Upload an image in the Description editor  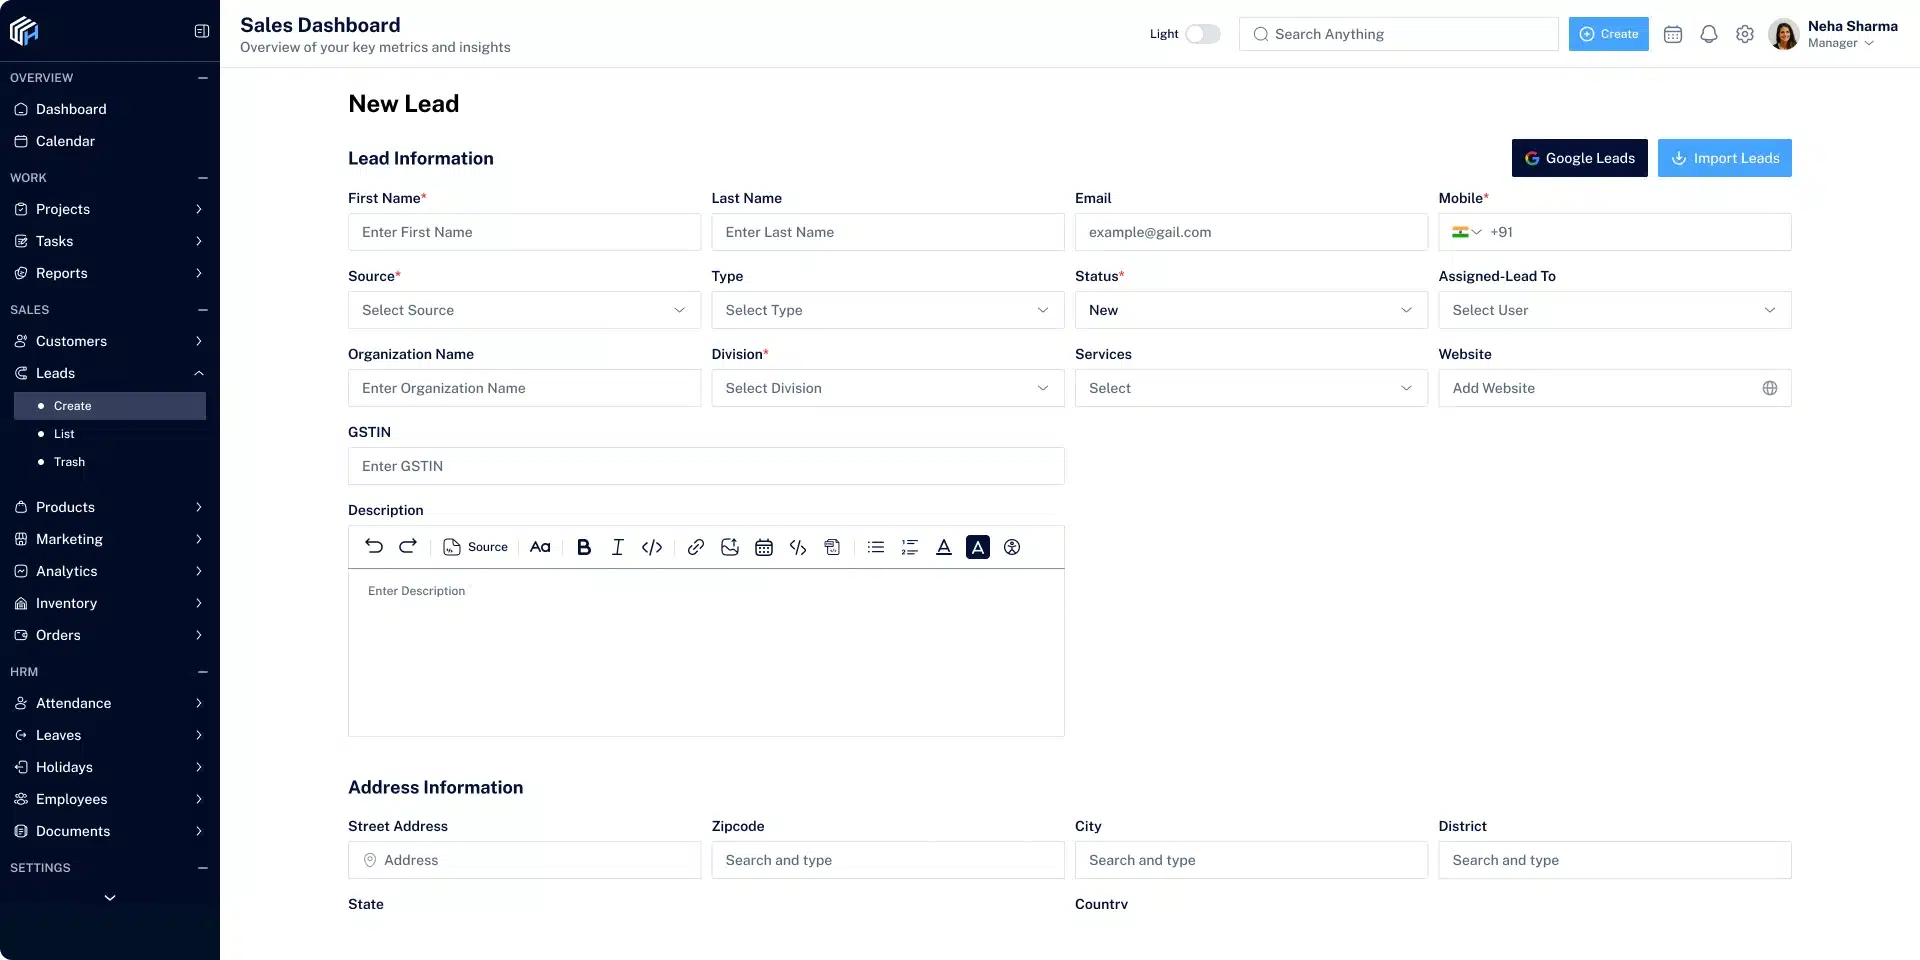point(730,547)
